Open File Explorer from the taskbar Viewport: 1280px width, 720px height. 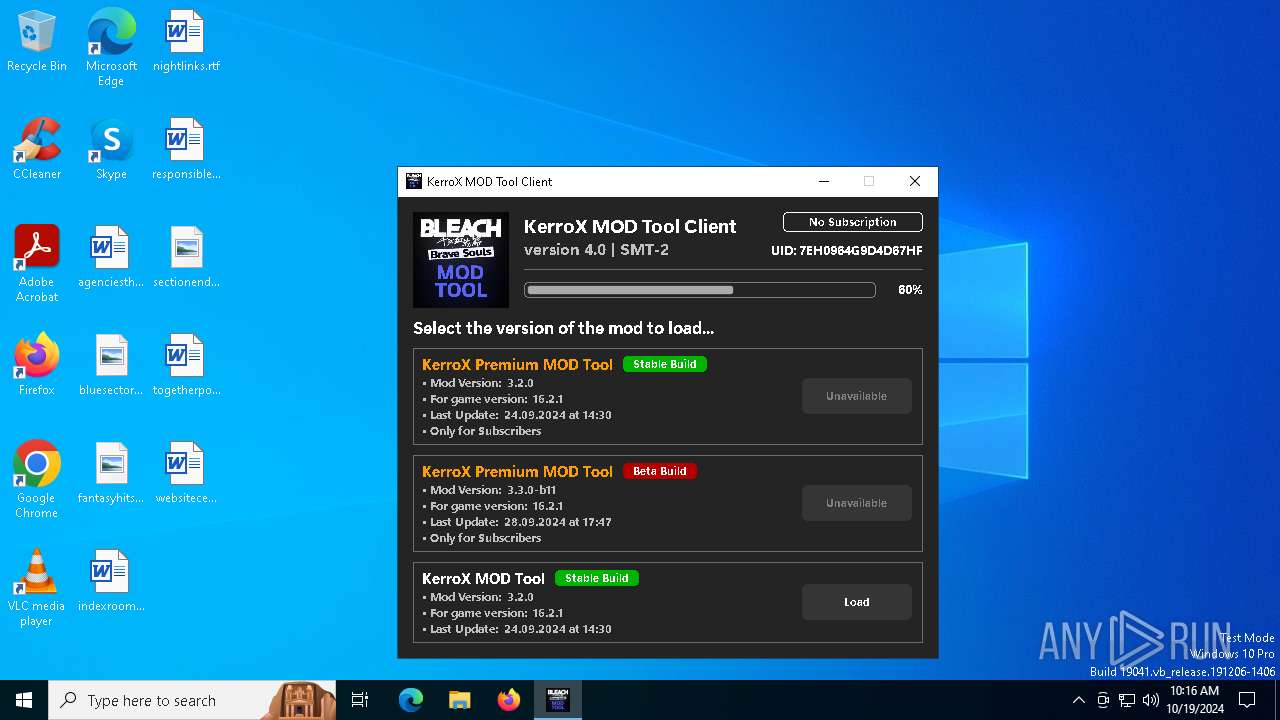click(x=459, y=700)
